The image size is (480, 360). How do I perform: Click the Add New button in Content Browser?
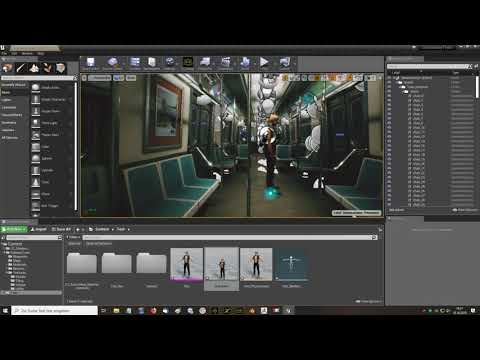pos(14,229)
